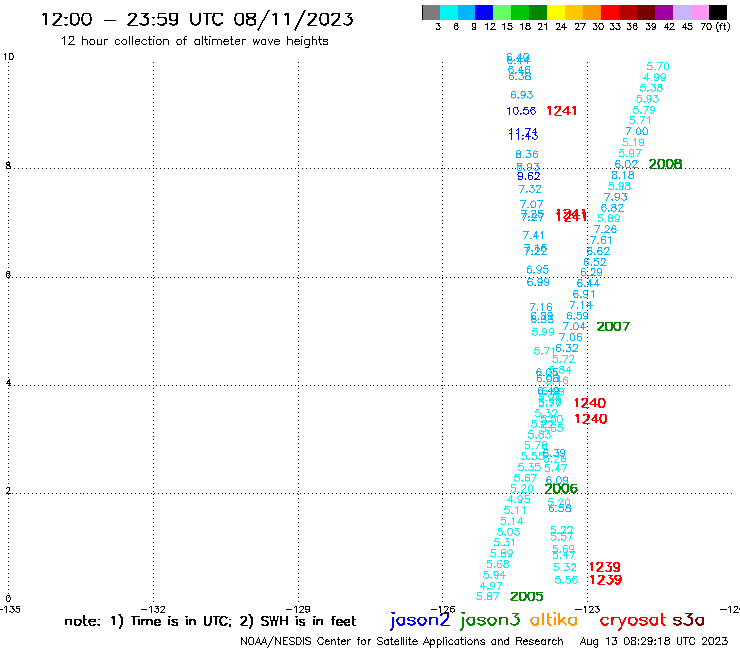Screen dimensions: 740x650
Task: Click the '7.93' wave height value
Action: click(616, 197)
